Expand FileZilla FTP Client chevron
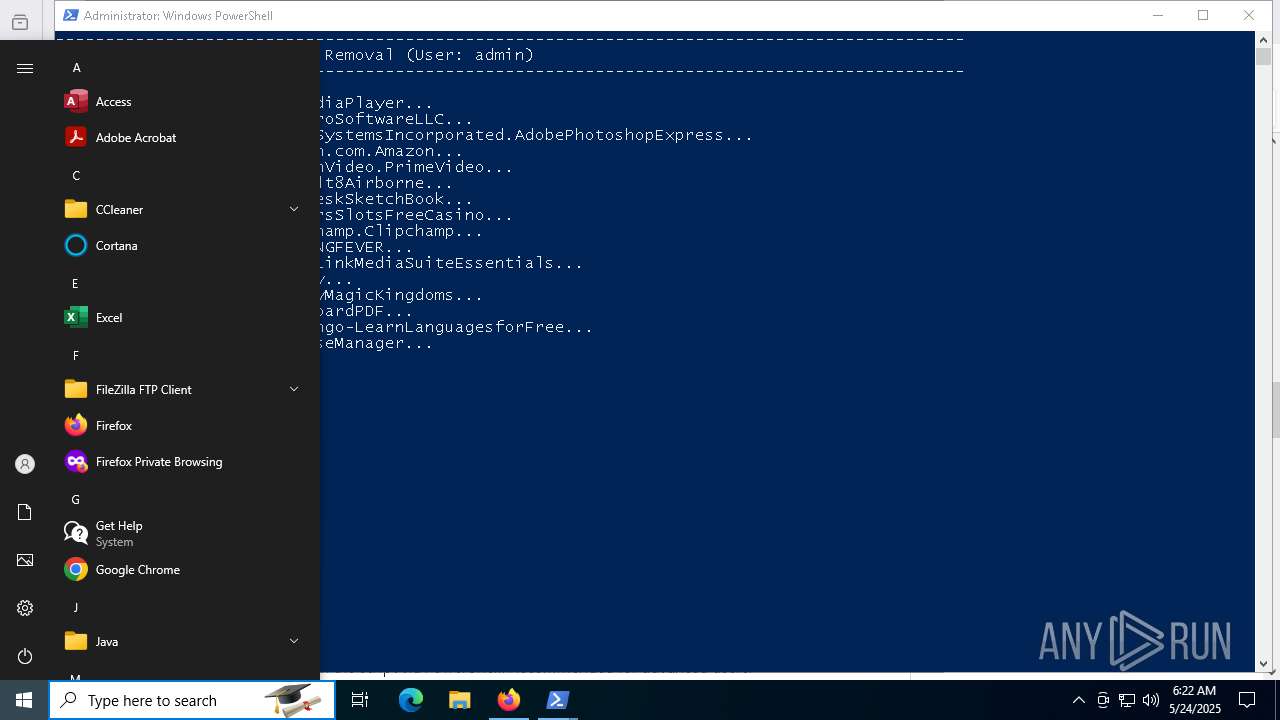 [294, 389]
